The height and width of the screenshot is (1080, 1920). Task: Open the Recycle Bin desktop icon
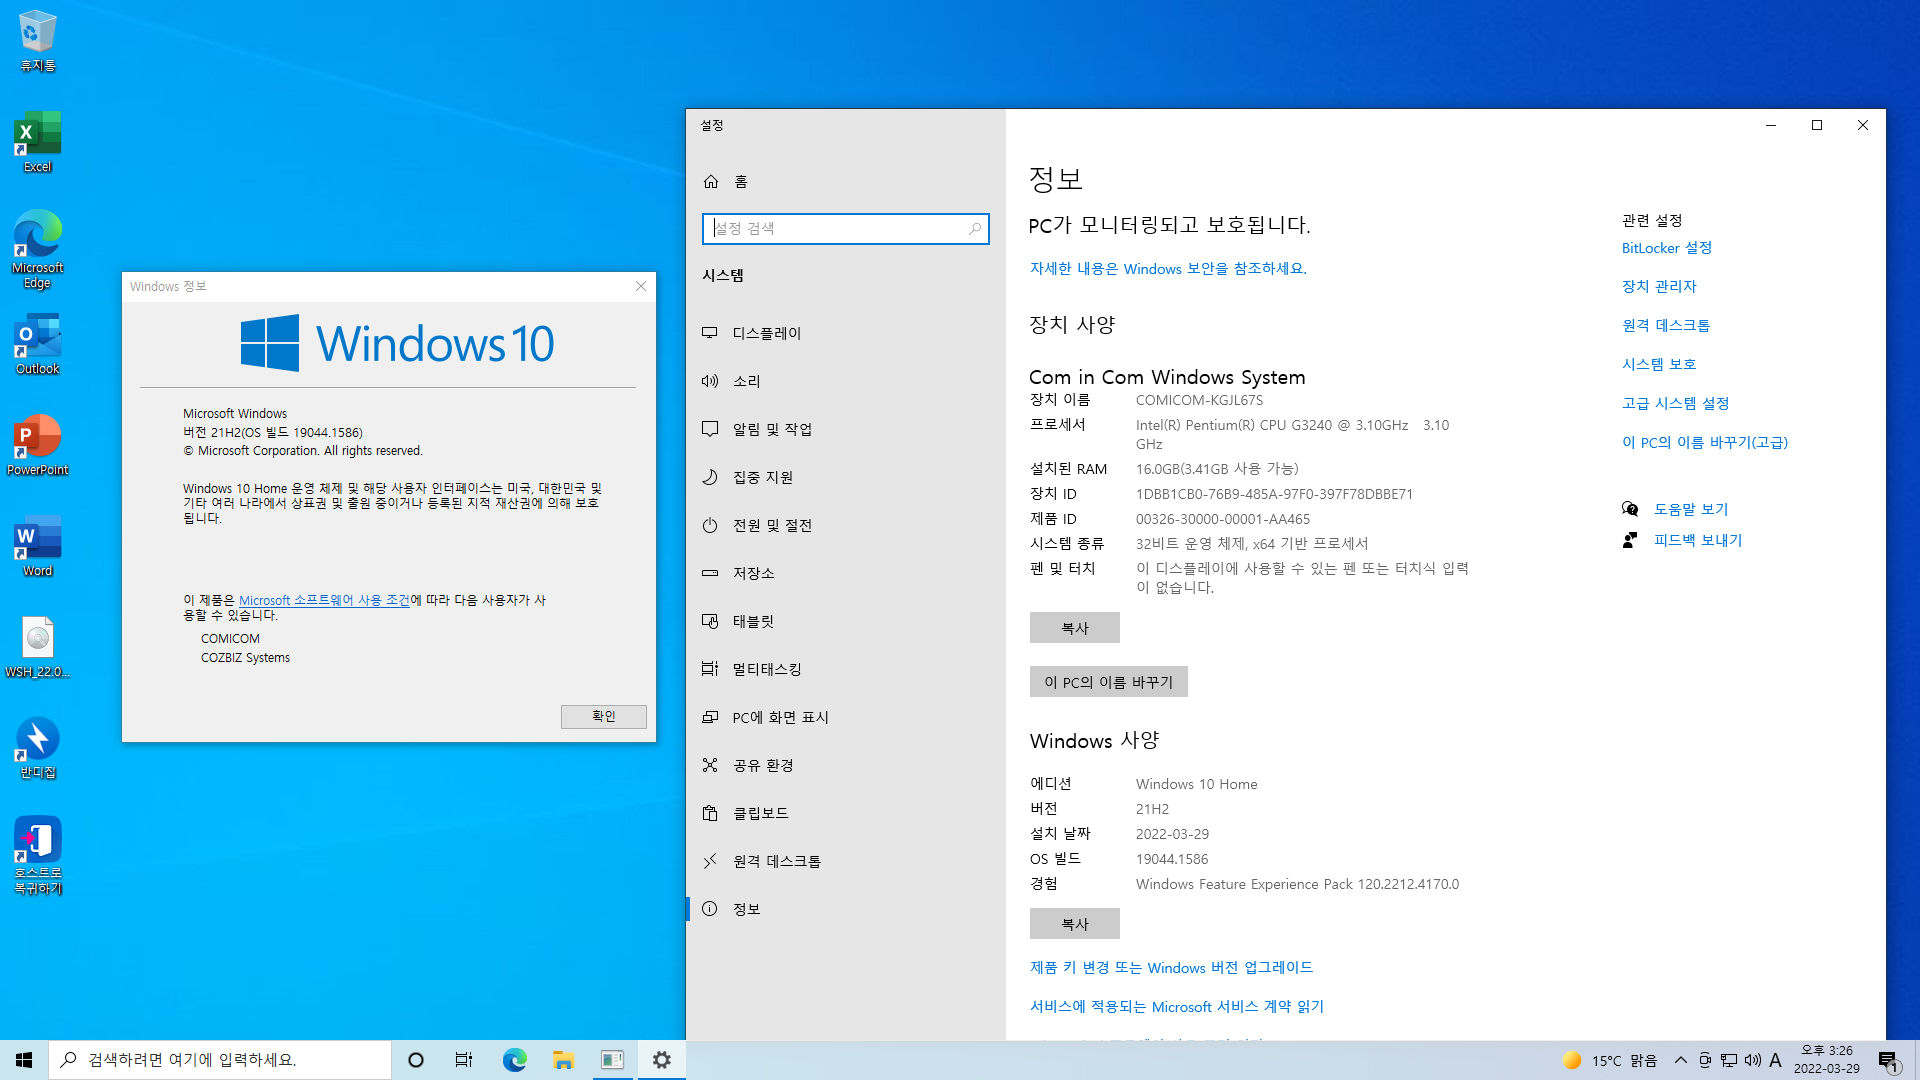37,42
